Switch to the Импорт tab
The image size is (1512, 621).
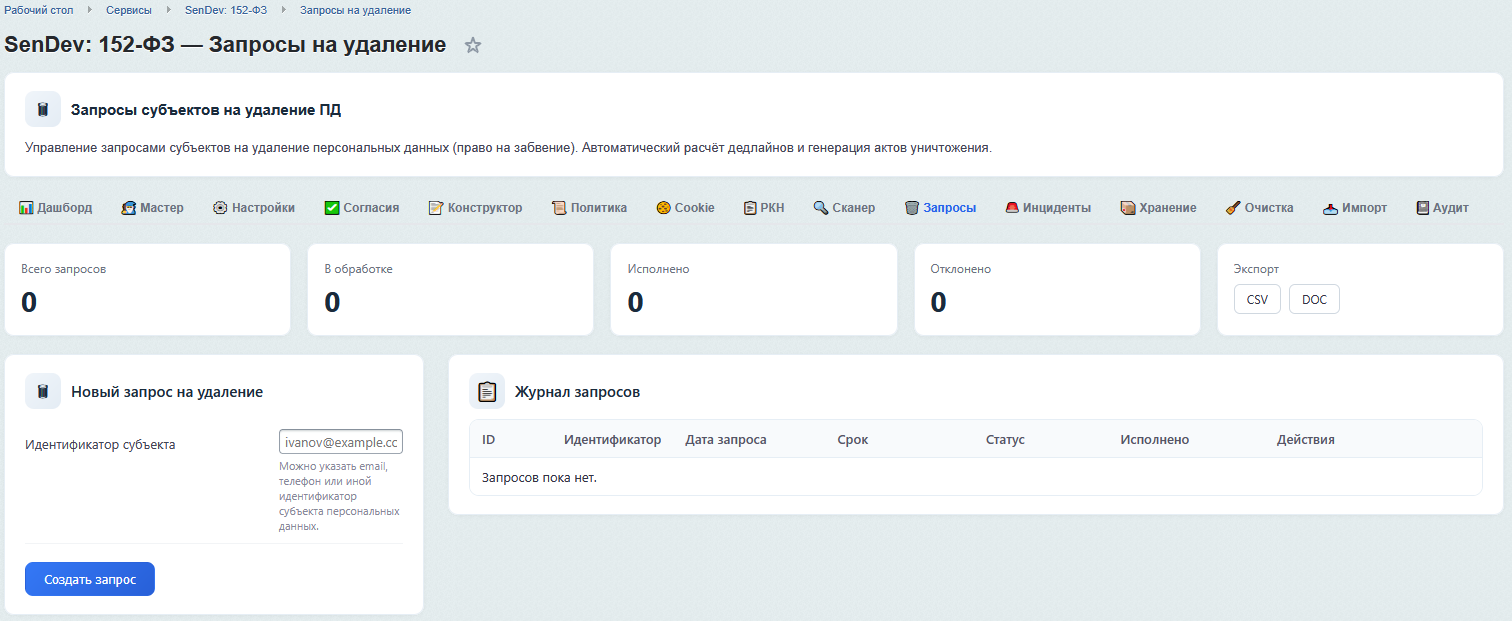tap(1364, 208)
